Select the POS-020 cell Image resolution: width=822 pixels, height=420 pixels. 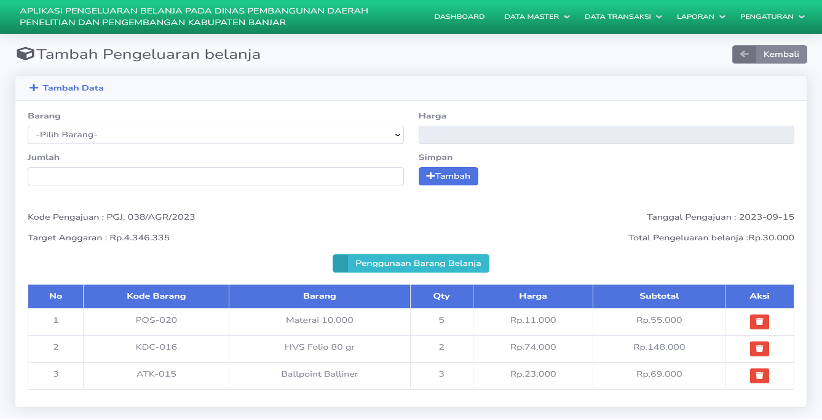[156, 320]
